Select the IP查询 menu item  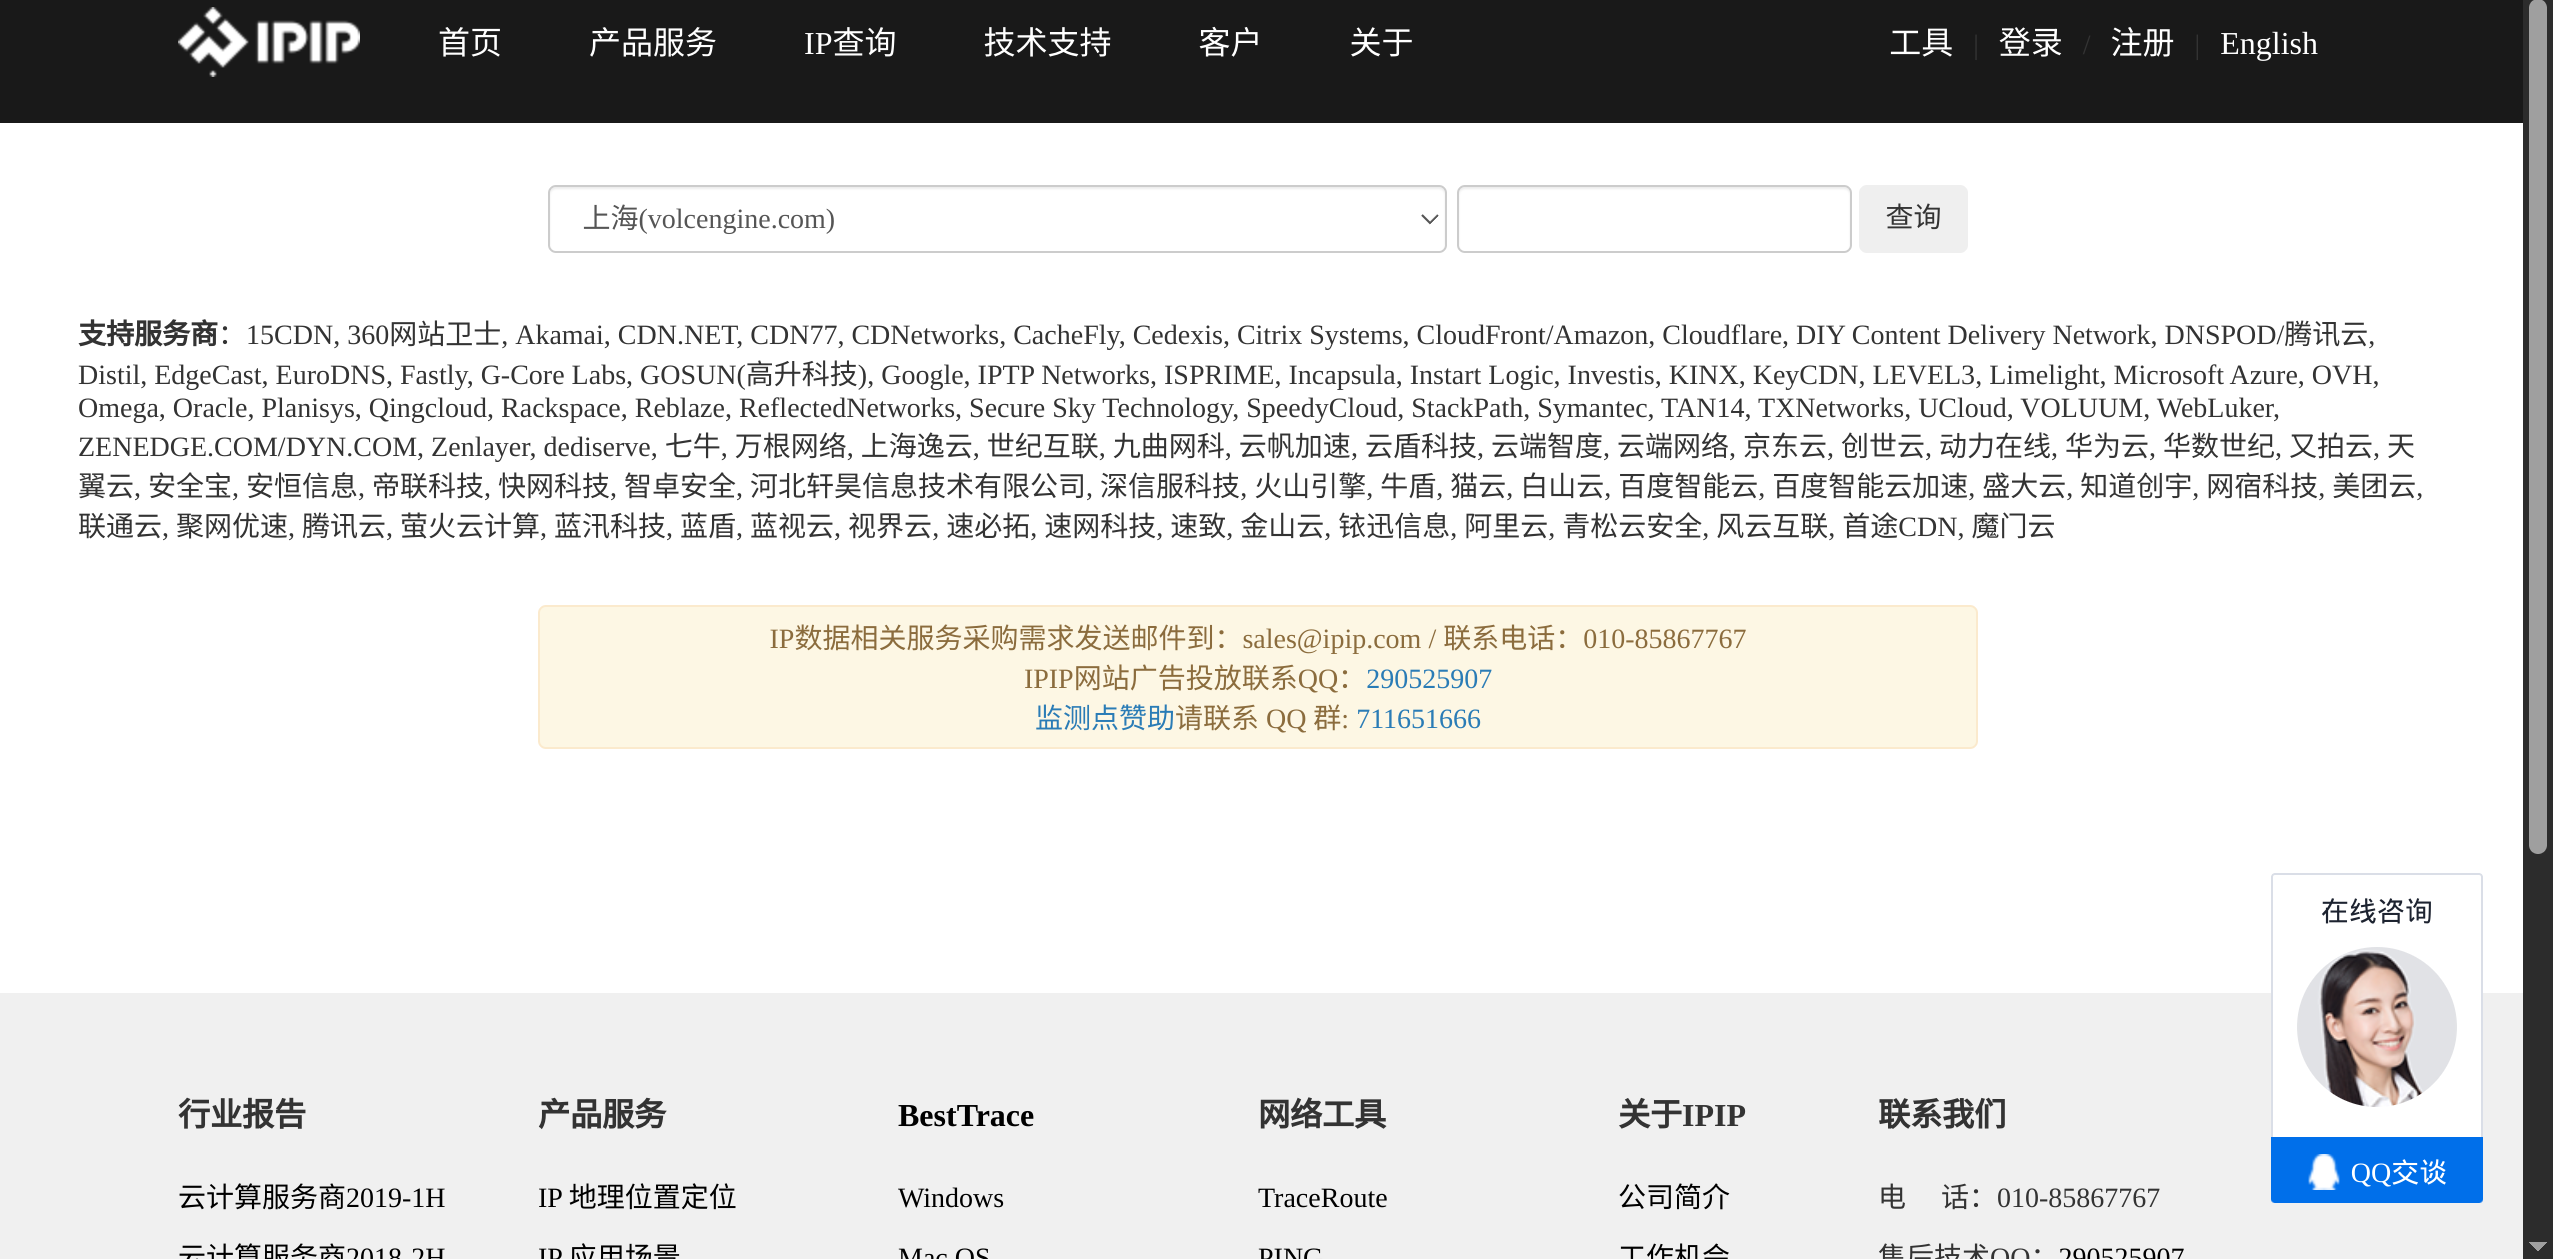pos(849,43)
